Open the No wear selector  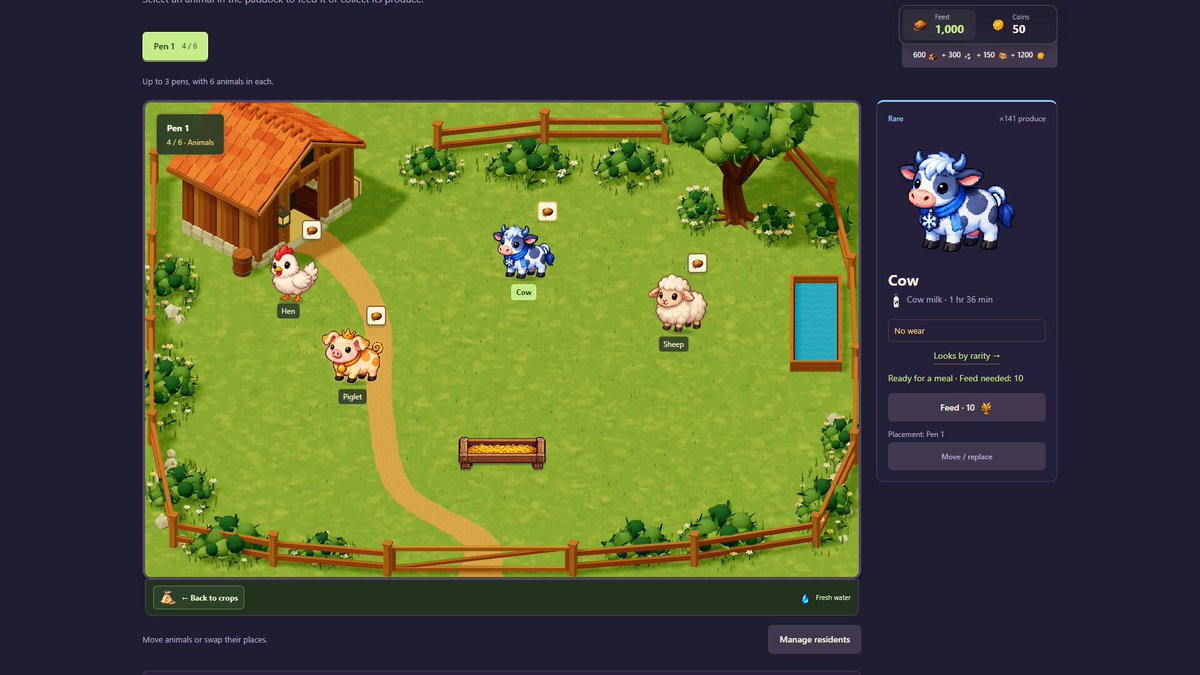966,331
